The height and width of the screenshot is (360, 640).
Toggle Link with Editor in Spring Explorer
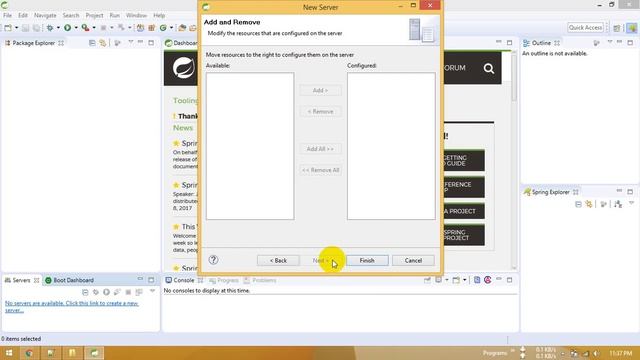click(x=589, y=204)
